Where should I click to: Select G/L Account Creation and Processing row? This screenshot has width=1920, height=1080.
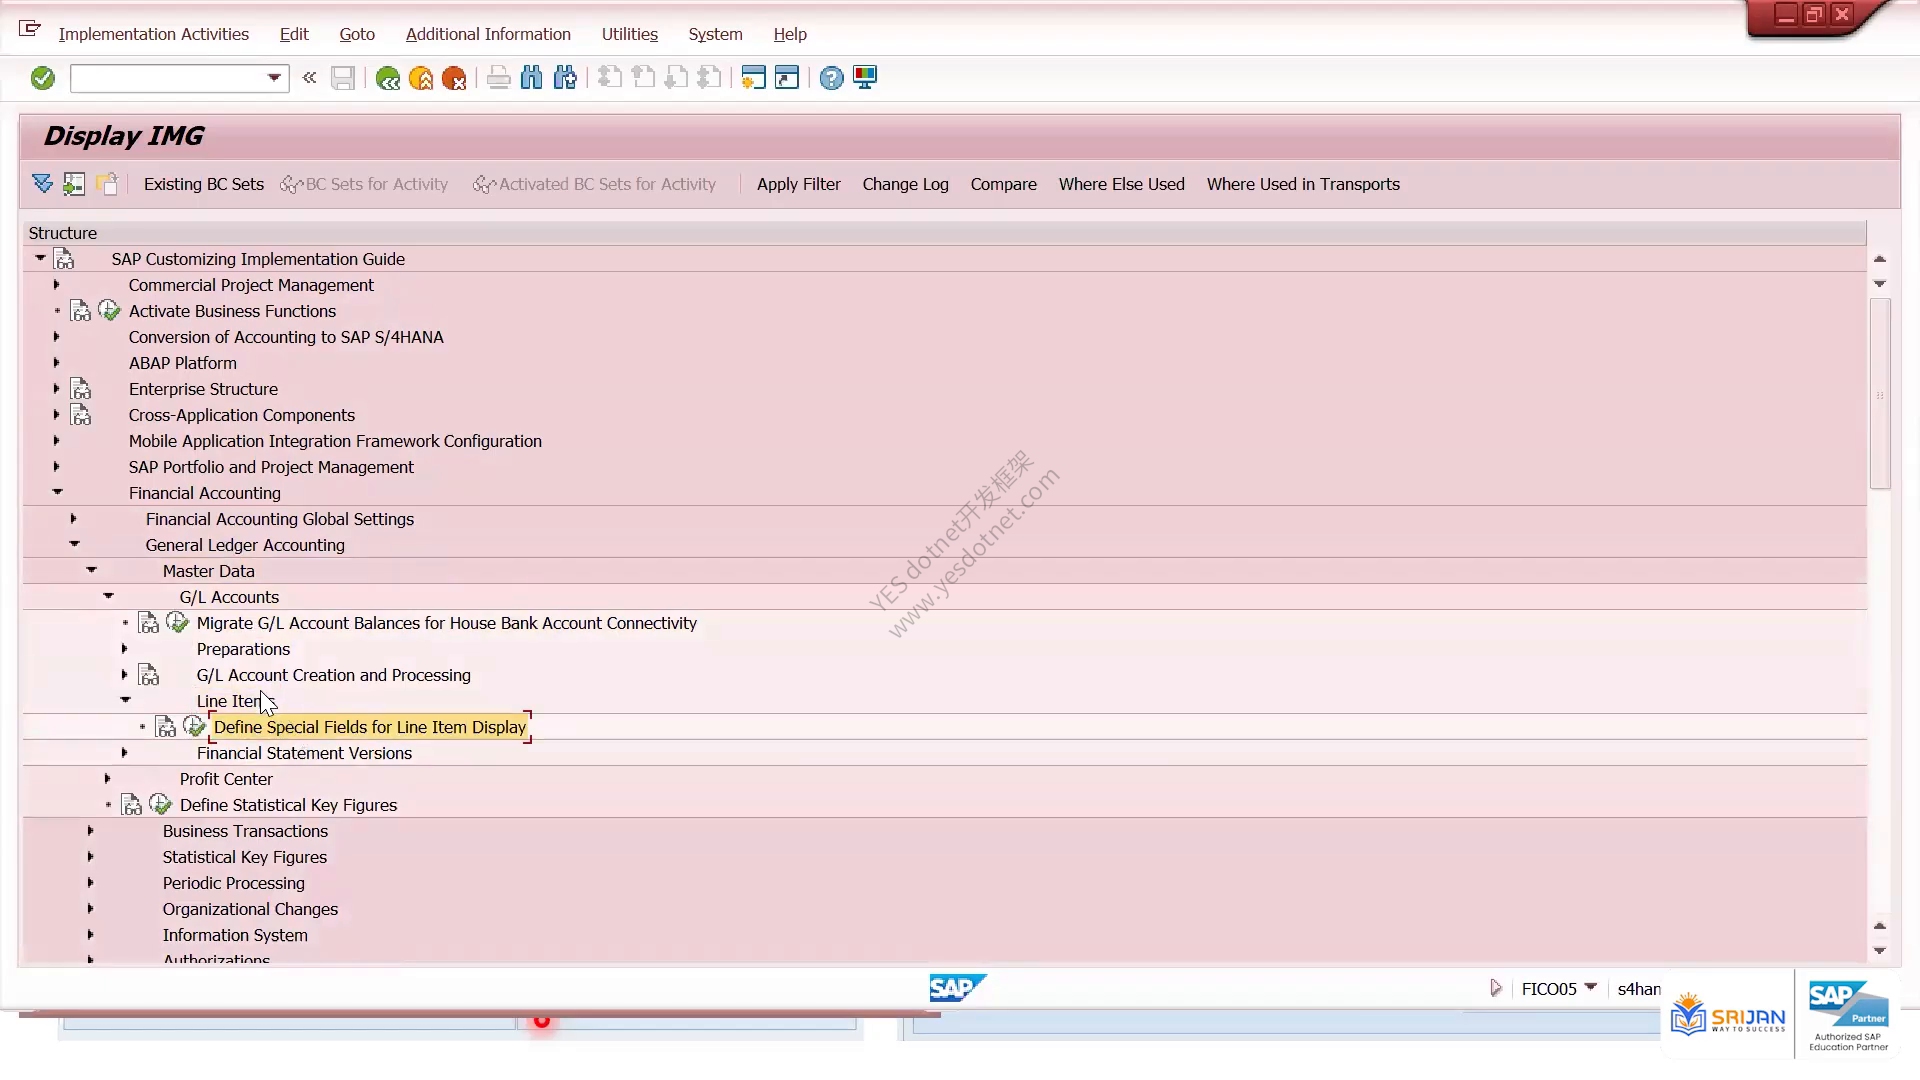click(x=333, y=675)
